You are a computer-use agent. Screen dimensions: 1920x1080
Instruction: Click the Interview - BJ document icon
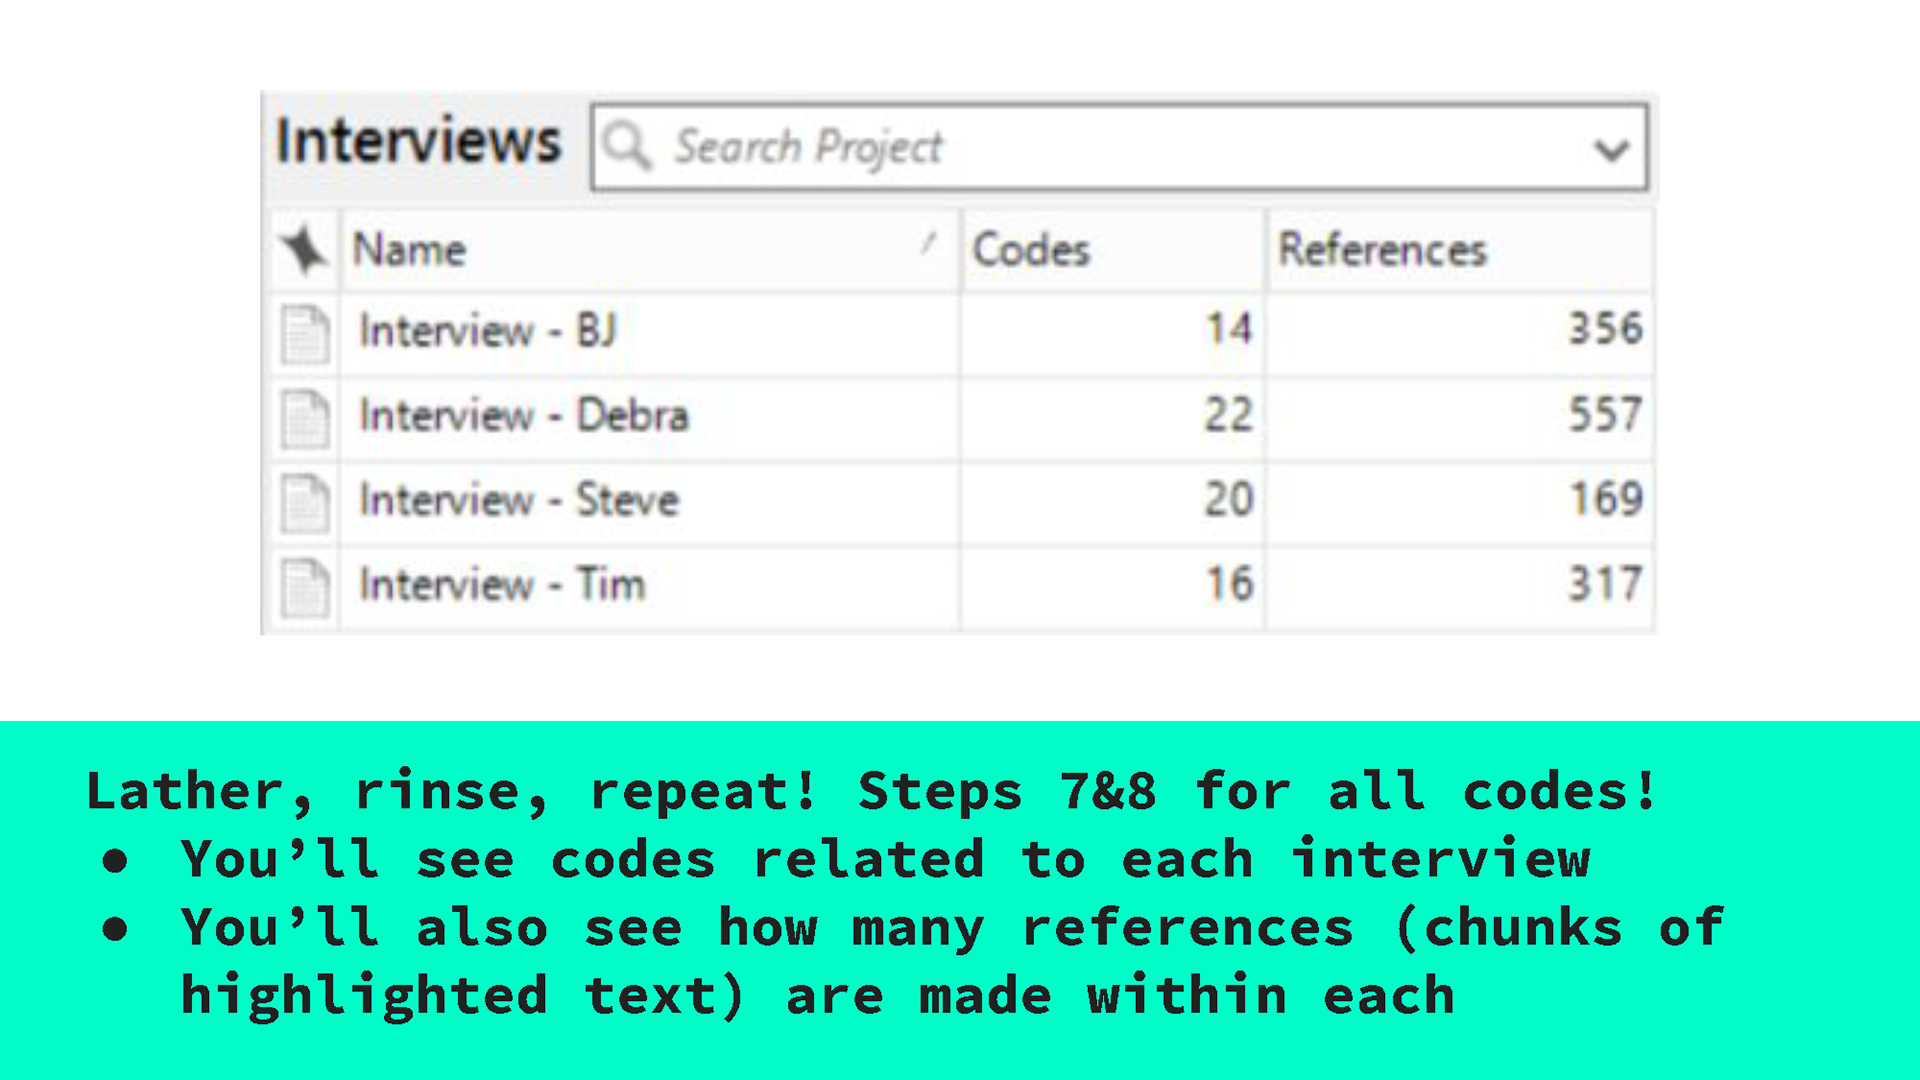click(x=305, y=333)
